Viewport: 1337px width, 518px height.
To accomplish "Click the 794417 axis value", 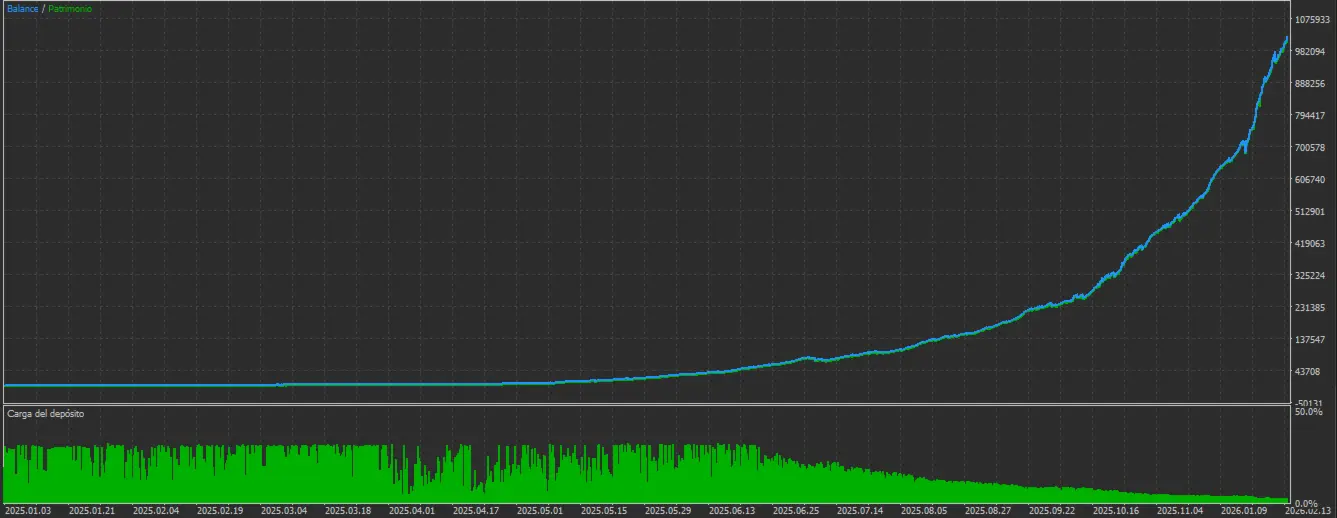I will tap(1311, 116).
